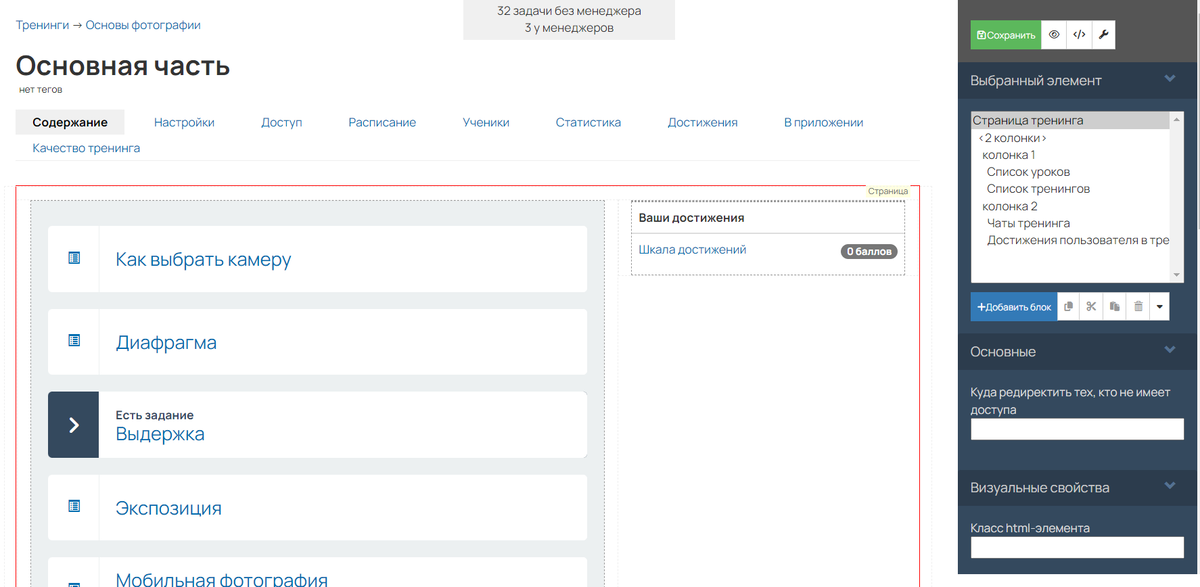Click the copy block icon
1200x587 pixels.
point(1068,307)
